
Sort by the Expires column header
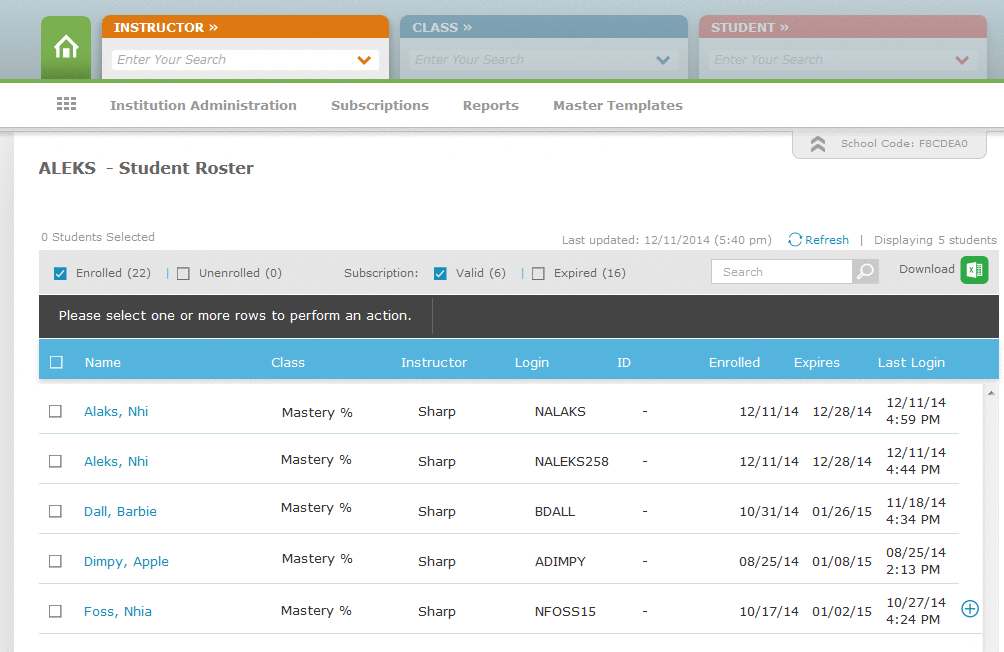pos(816,363)
